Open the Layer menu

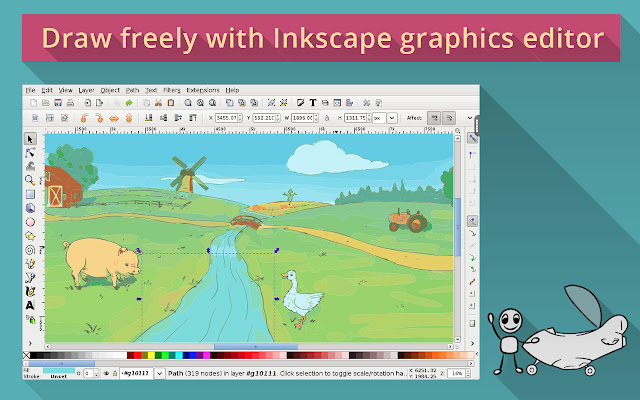point(86,90)
